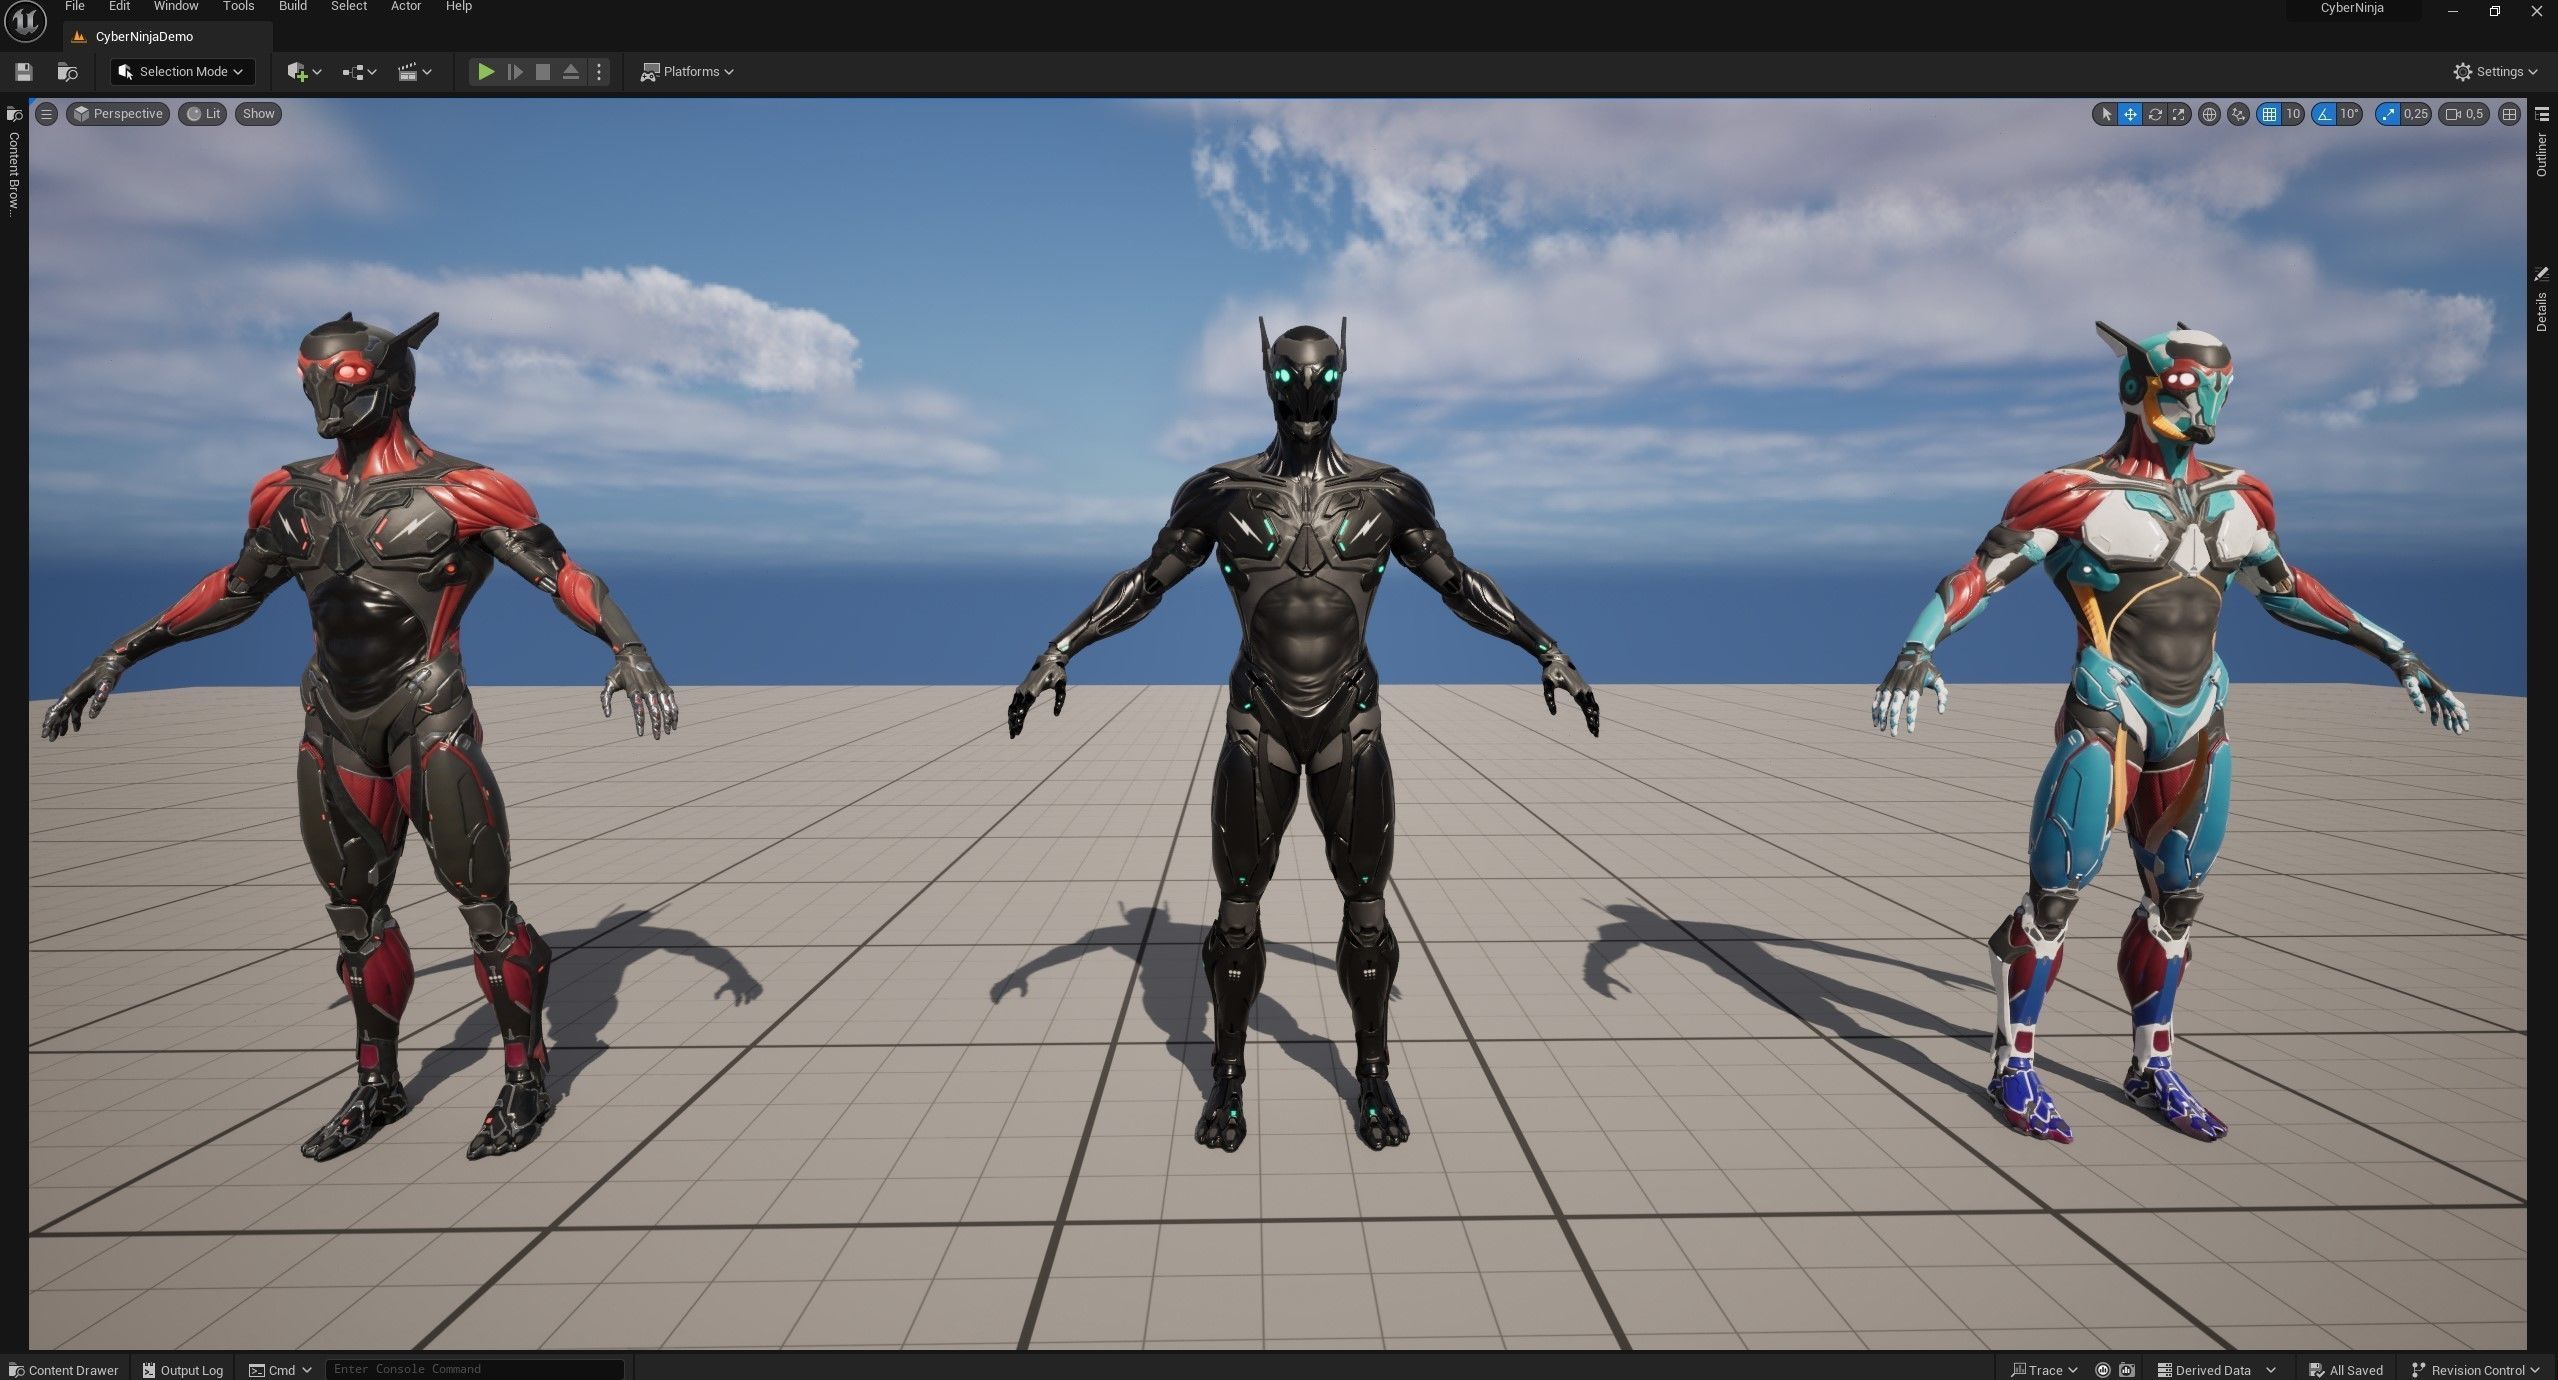Click the stop simulation square button
The height and width of the screenshot is (1380, 2558).
coord(542,71)
